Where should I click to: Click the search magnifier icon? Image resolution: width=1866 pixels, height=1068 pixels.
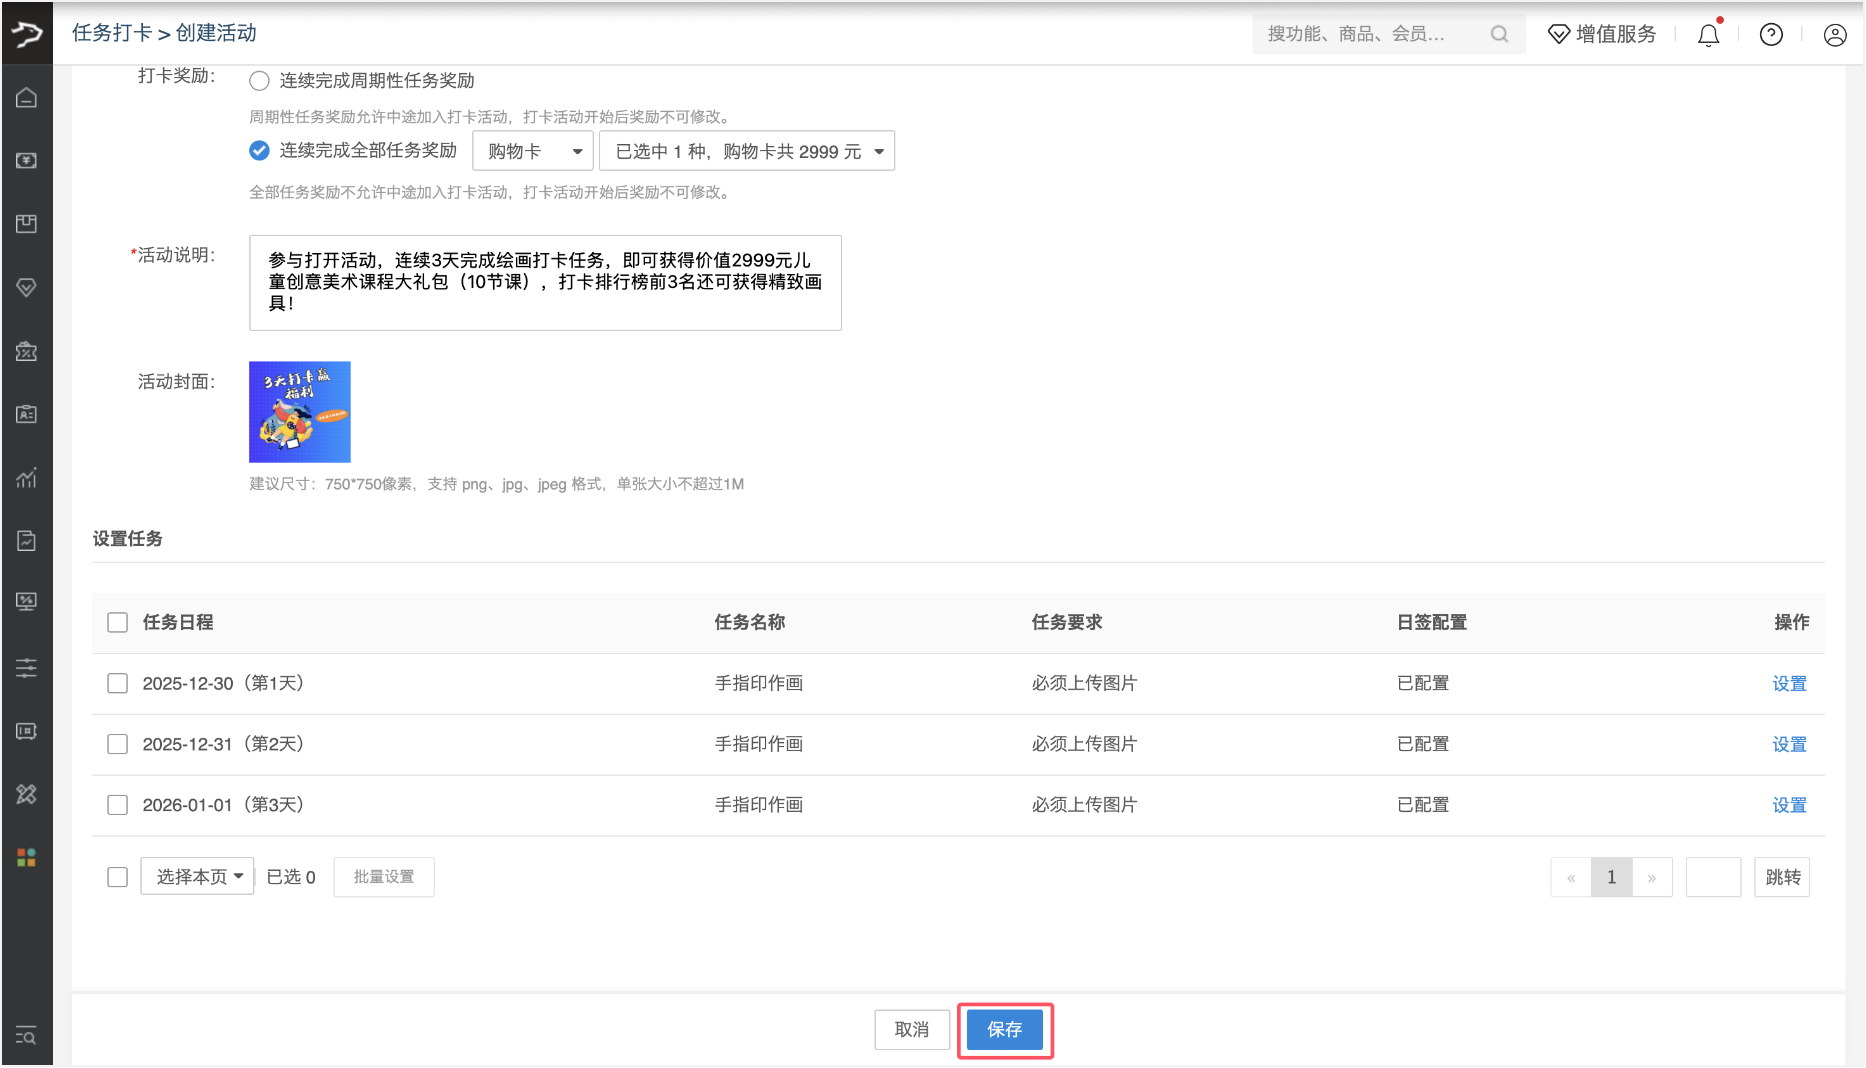1499,34
